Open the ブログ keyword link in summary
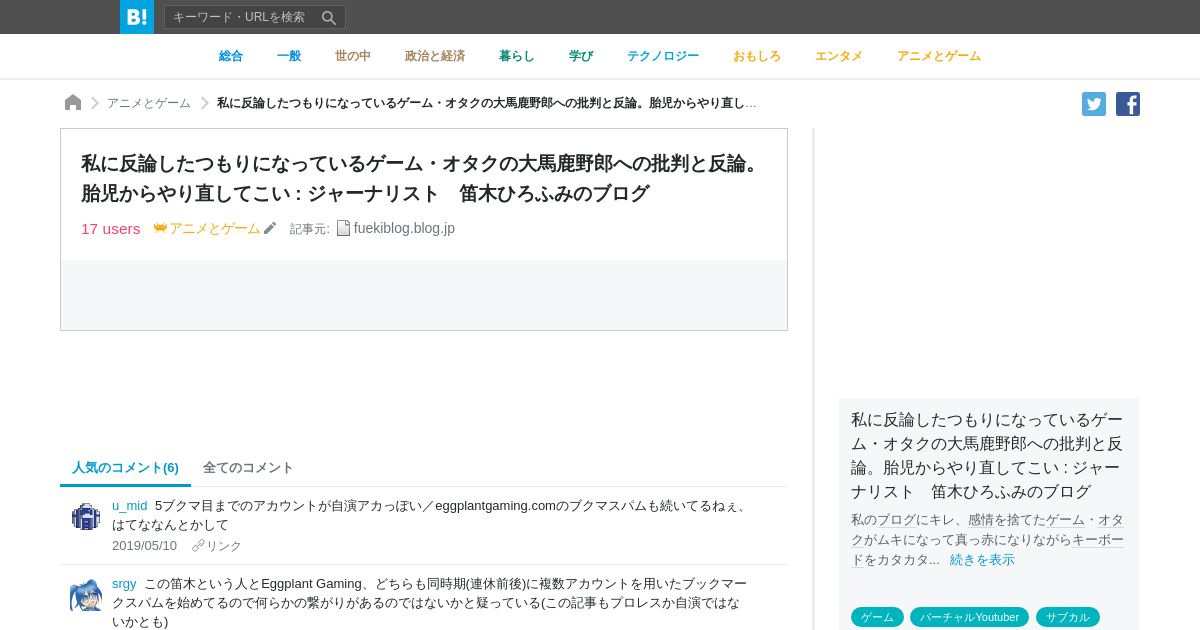The image size is (1200, 630). click(896, 520)
